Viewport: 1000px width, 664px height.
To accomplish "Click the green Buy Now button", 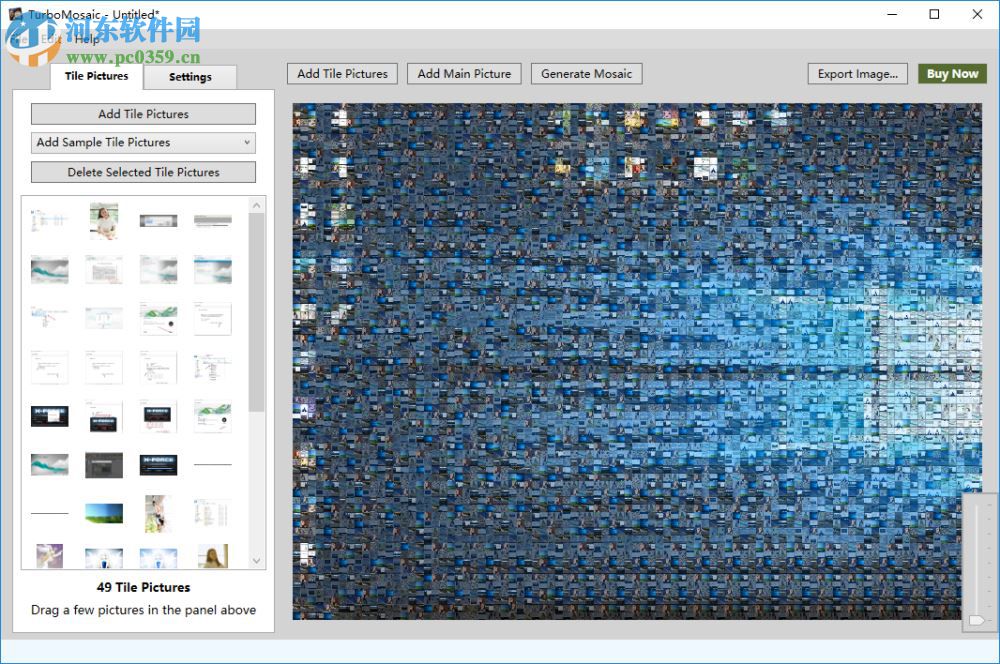I will click(952, 74).
